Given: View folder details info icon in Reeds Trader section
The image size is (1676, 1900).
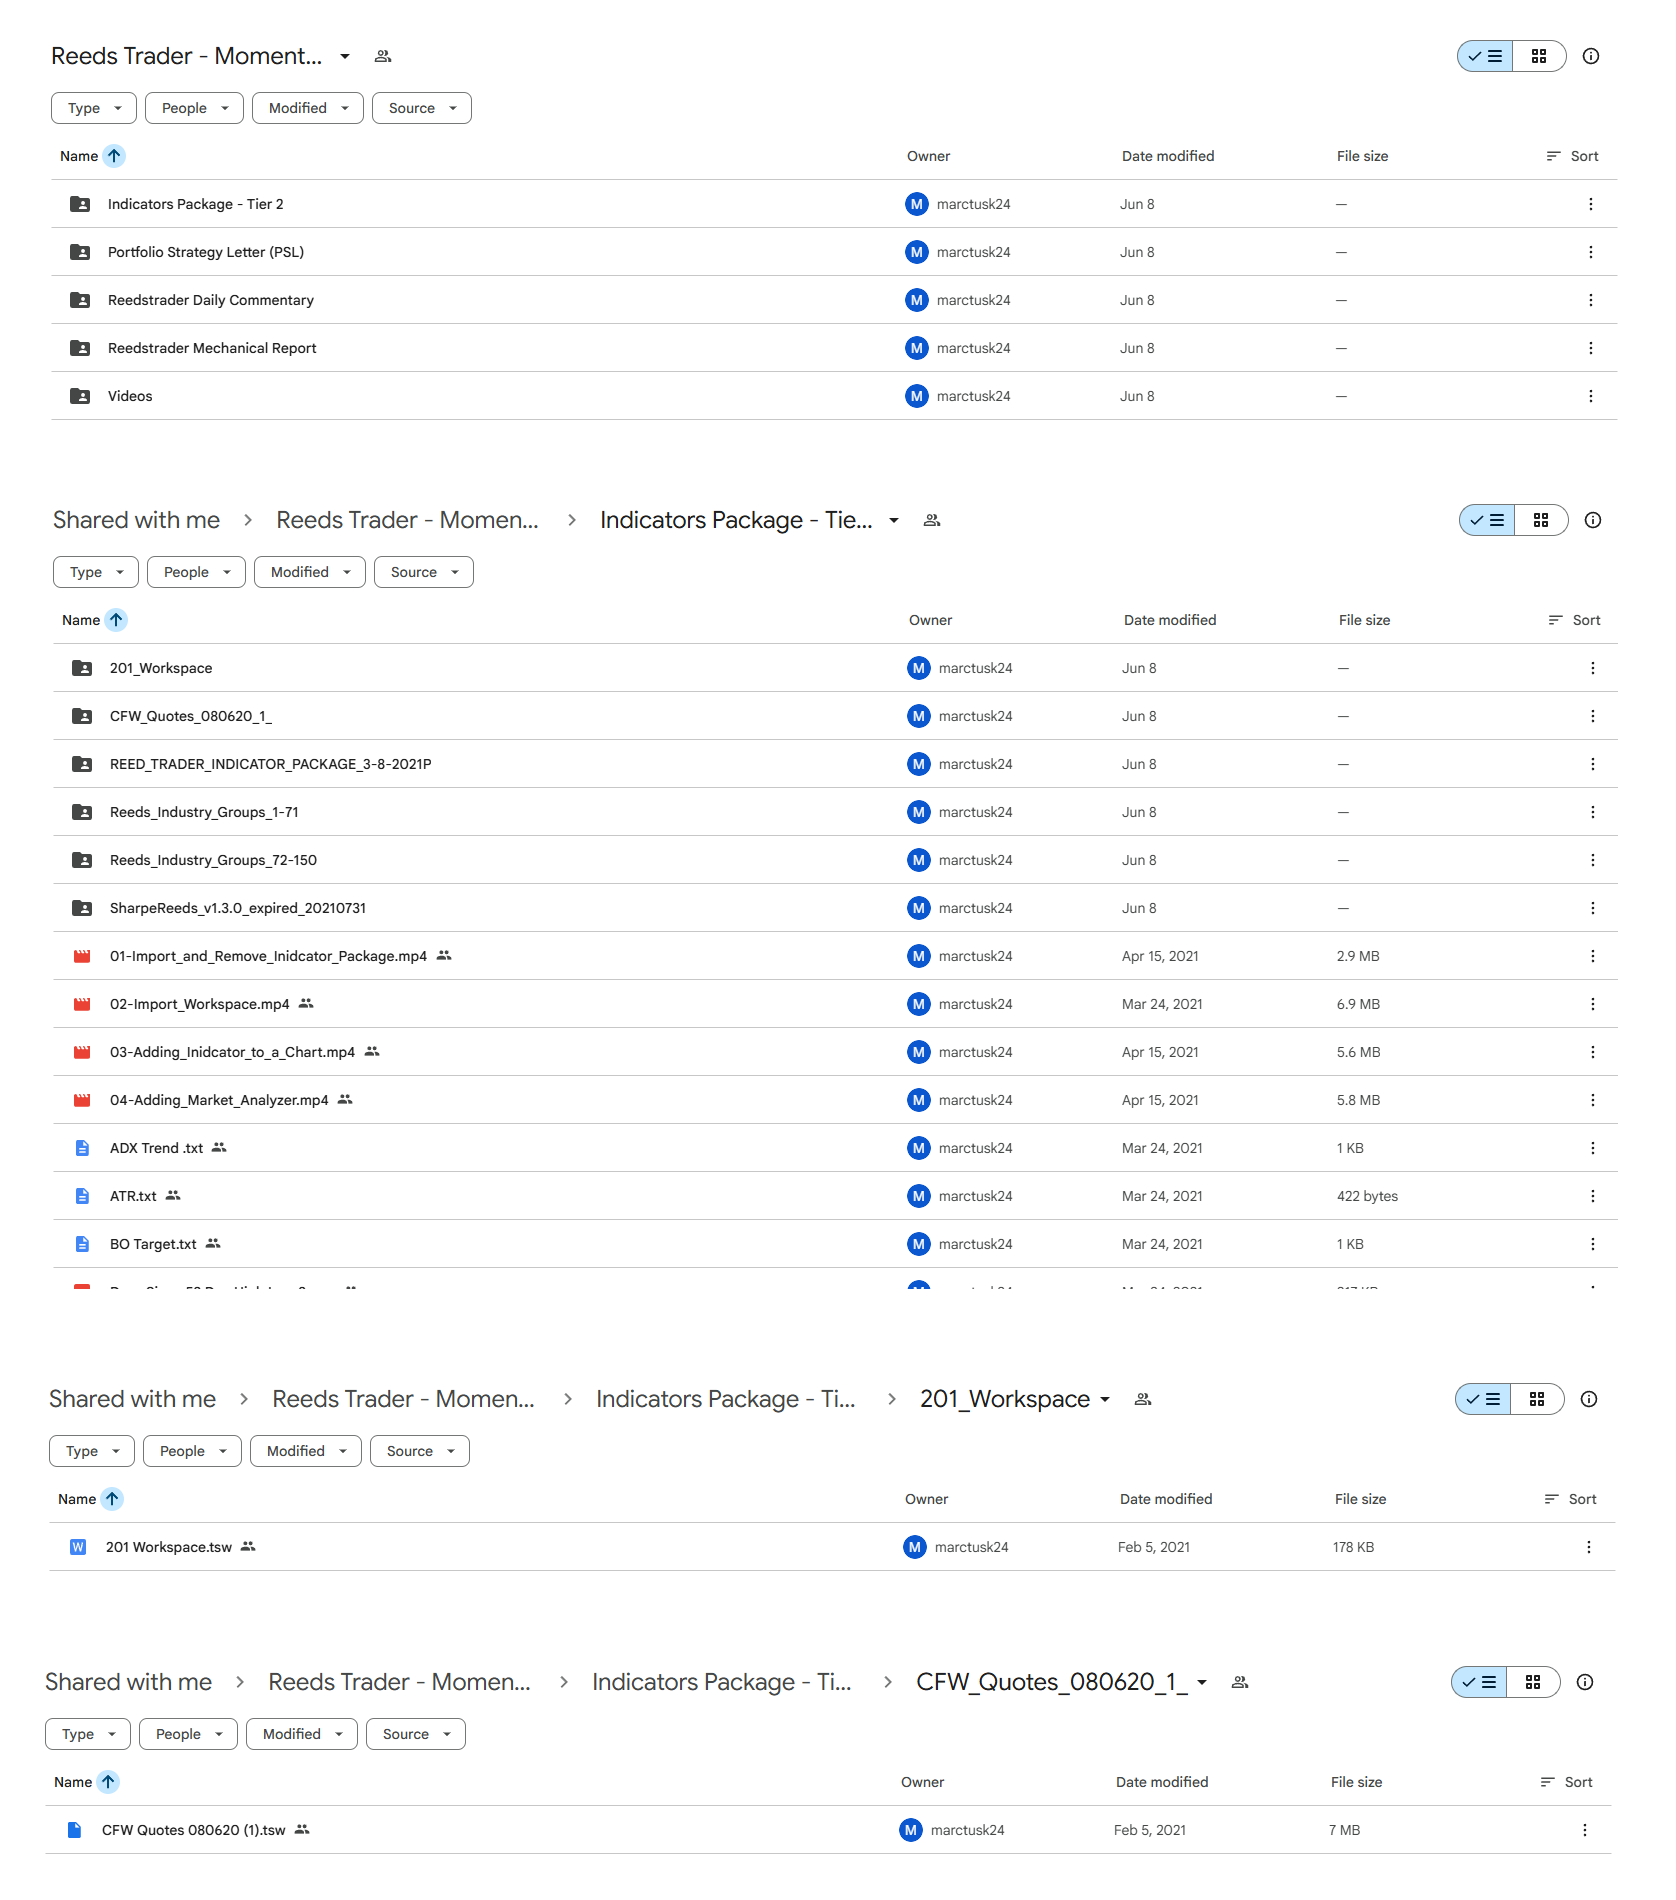Looking at the screenshot, I should coord(1591,56).
